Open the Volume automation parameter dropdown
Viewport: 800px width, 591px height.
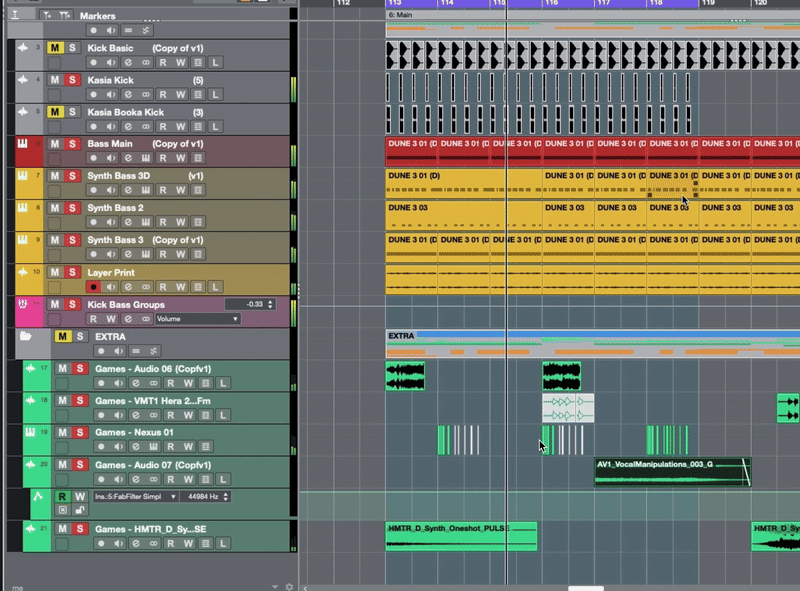point(197,319)
